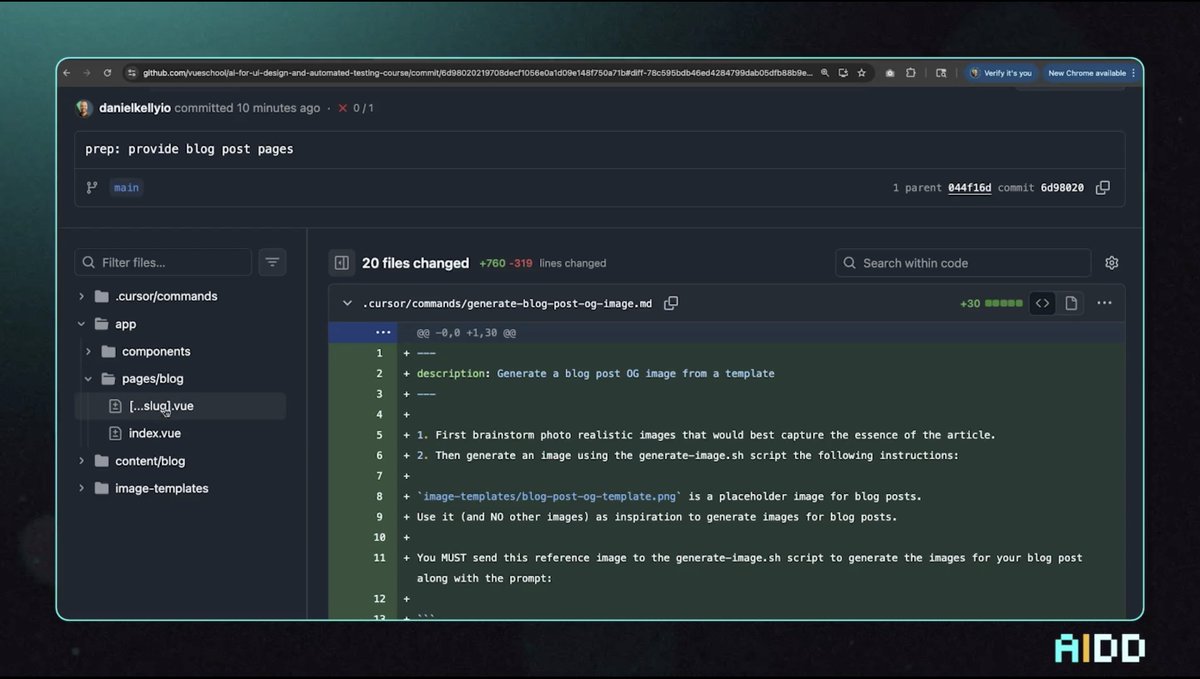The height and width of the screenshot is (679, 1200).
Task: Toggle the file tree sidebar panel
Action: (342, 263)
